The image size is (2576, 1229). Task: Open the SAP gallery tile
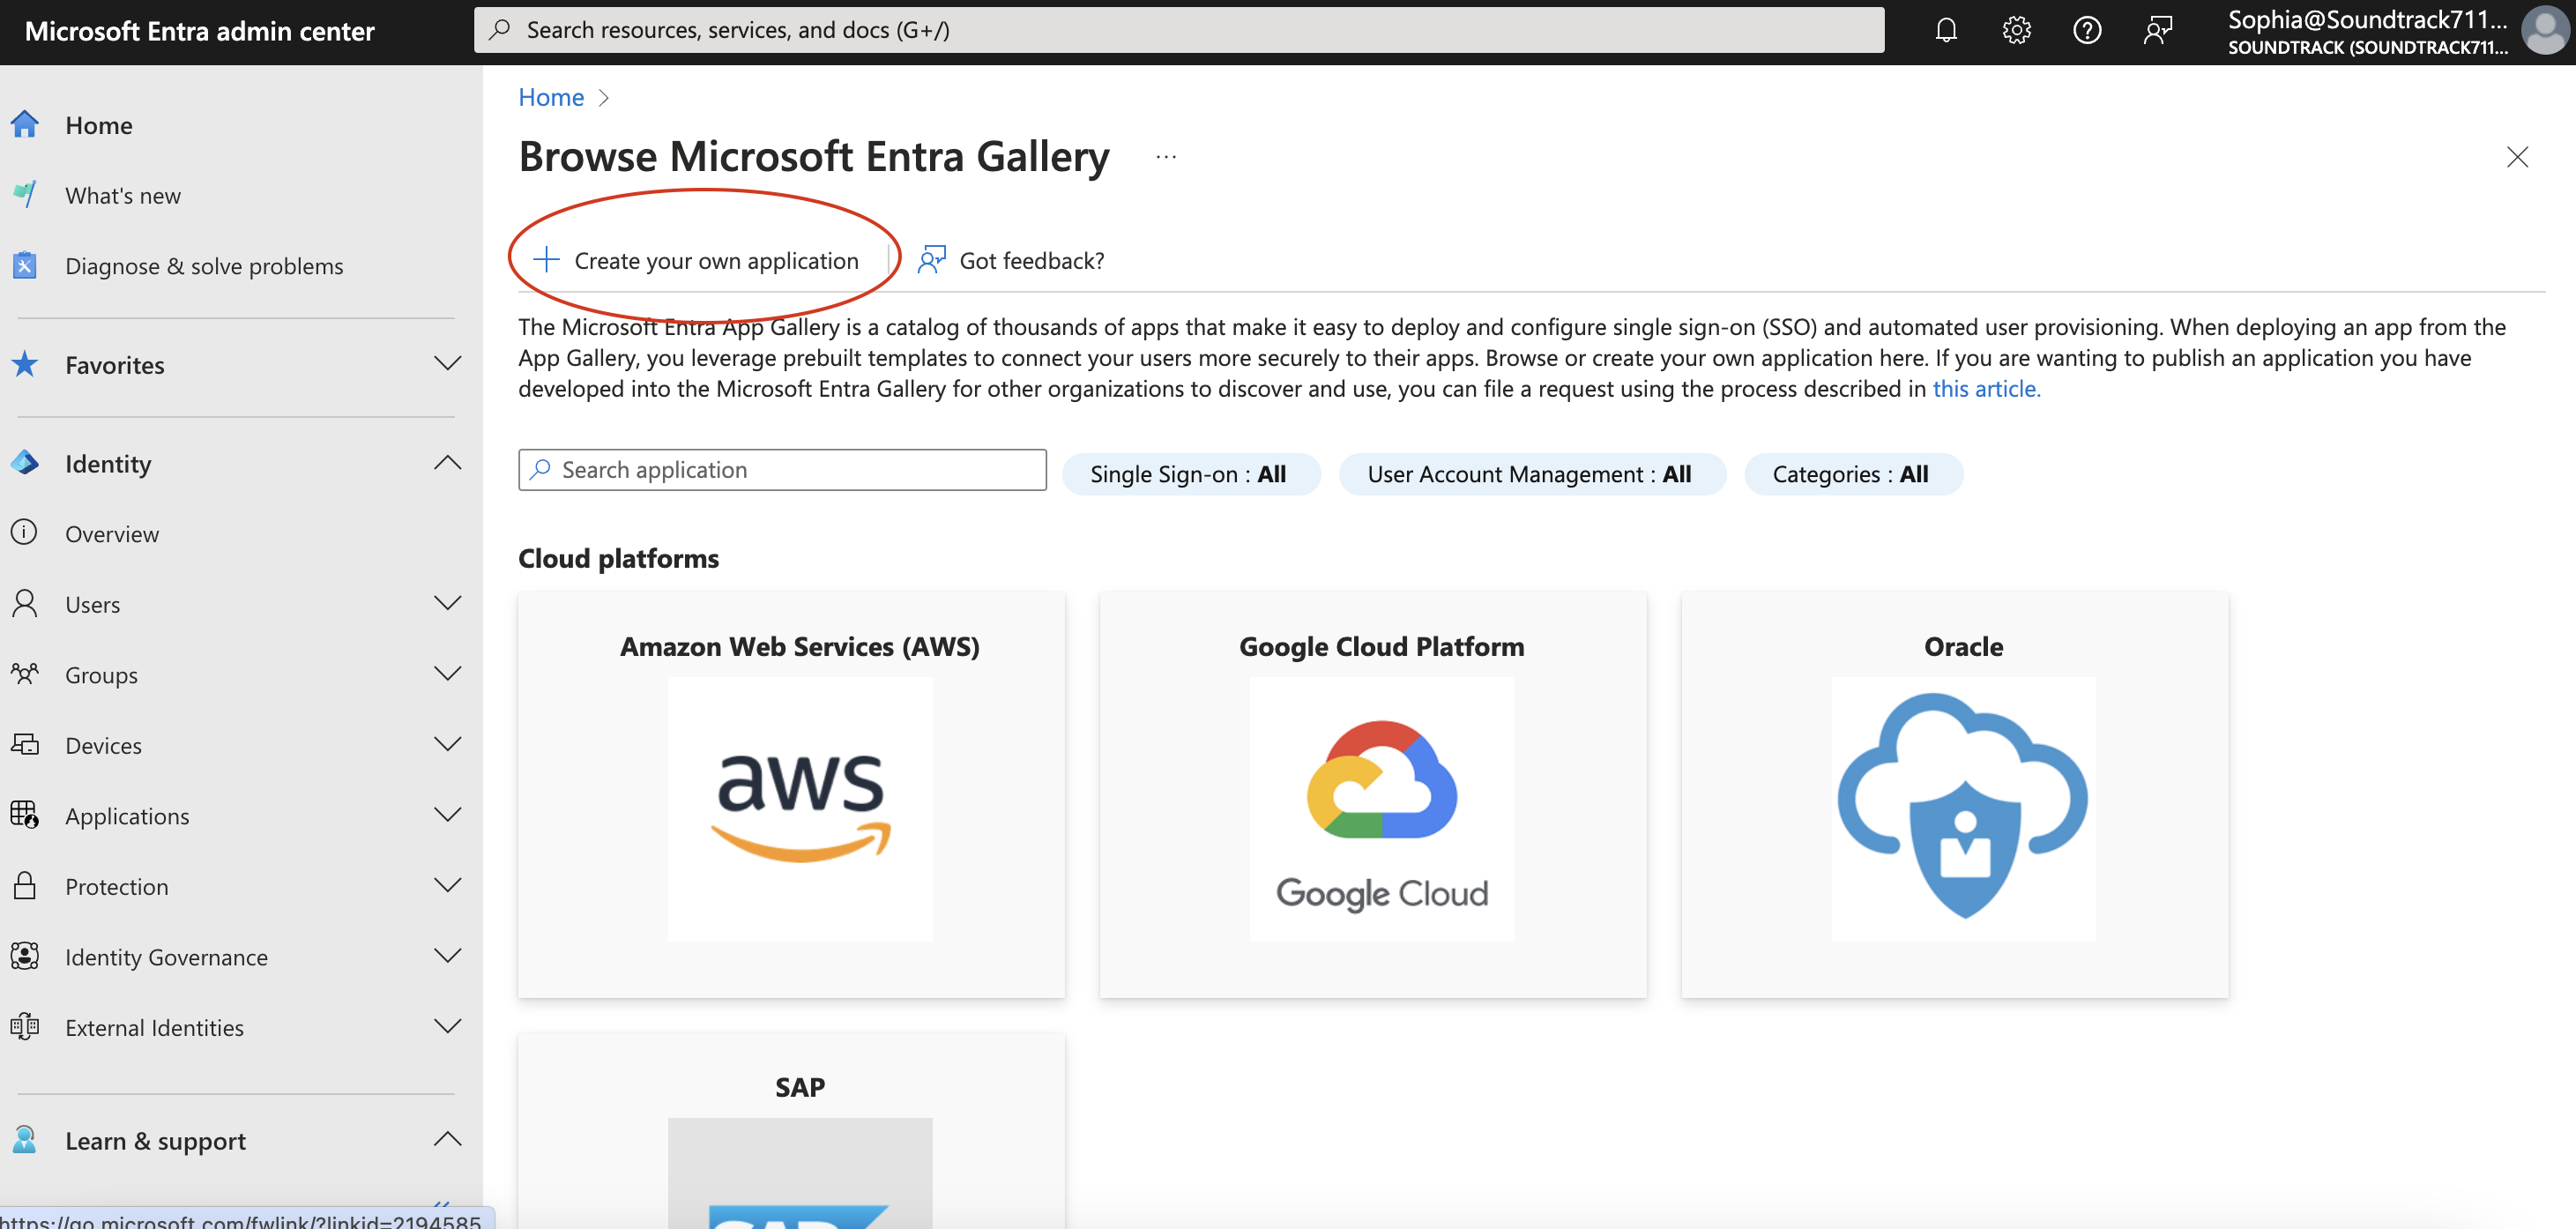pos(791,1130)
